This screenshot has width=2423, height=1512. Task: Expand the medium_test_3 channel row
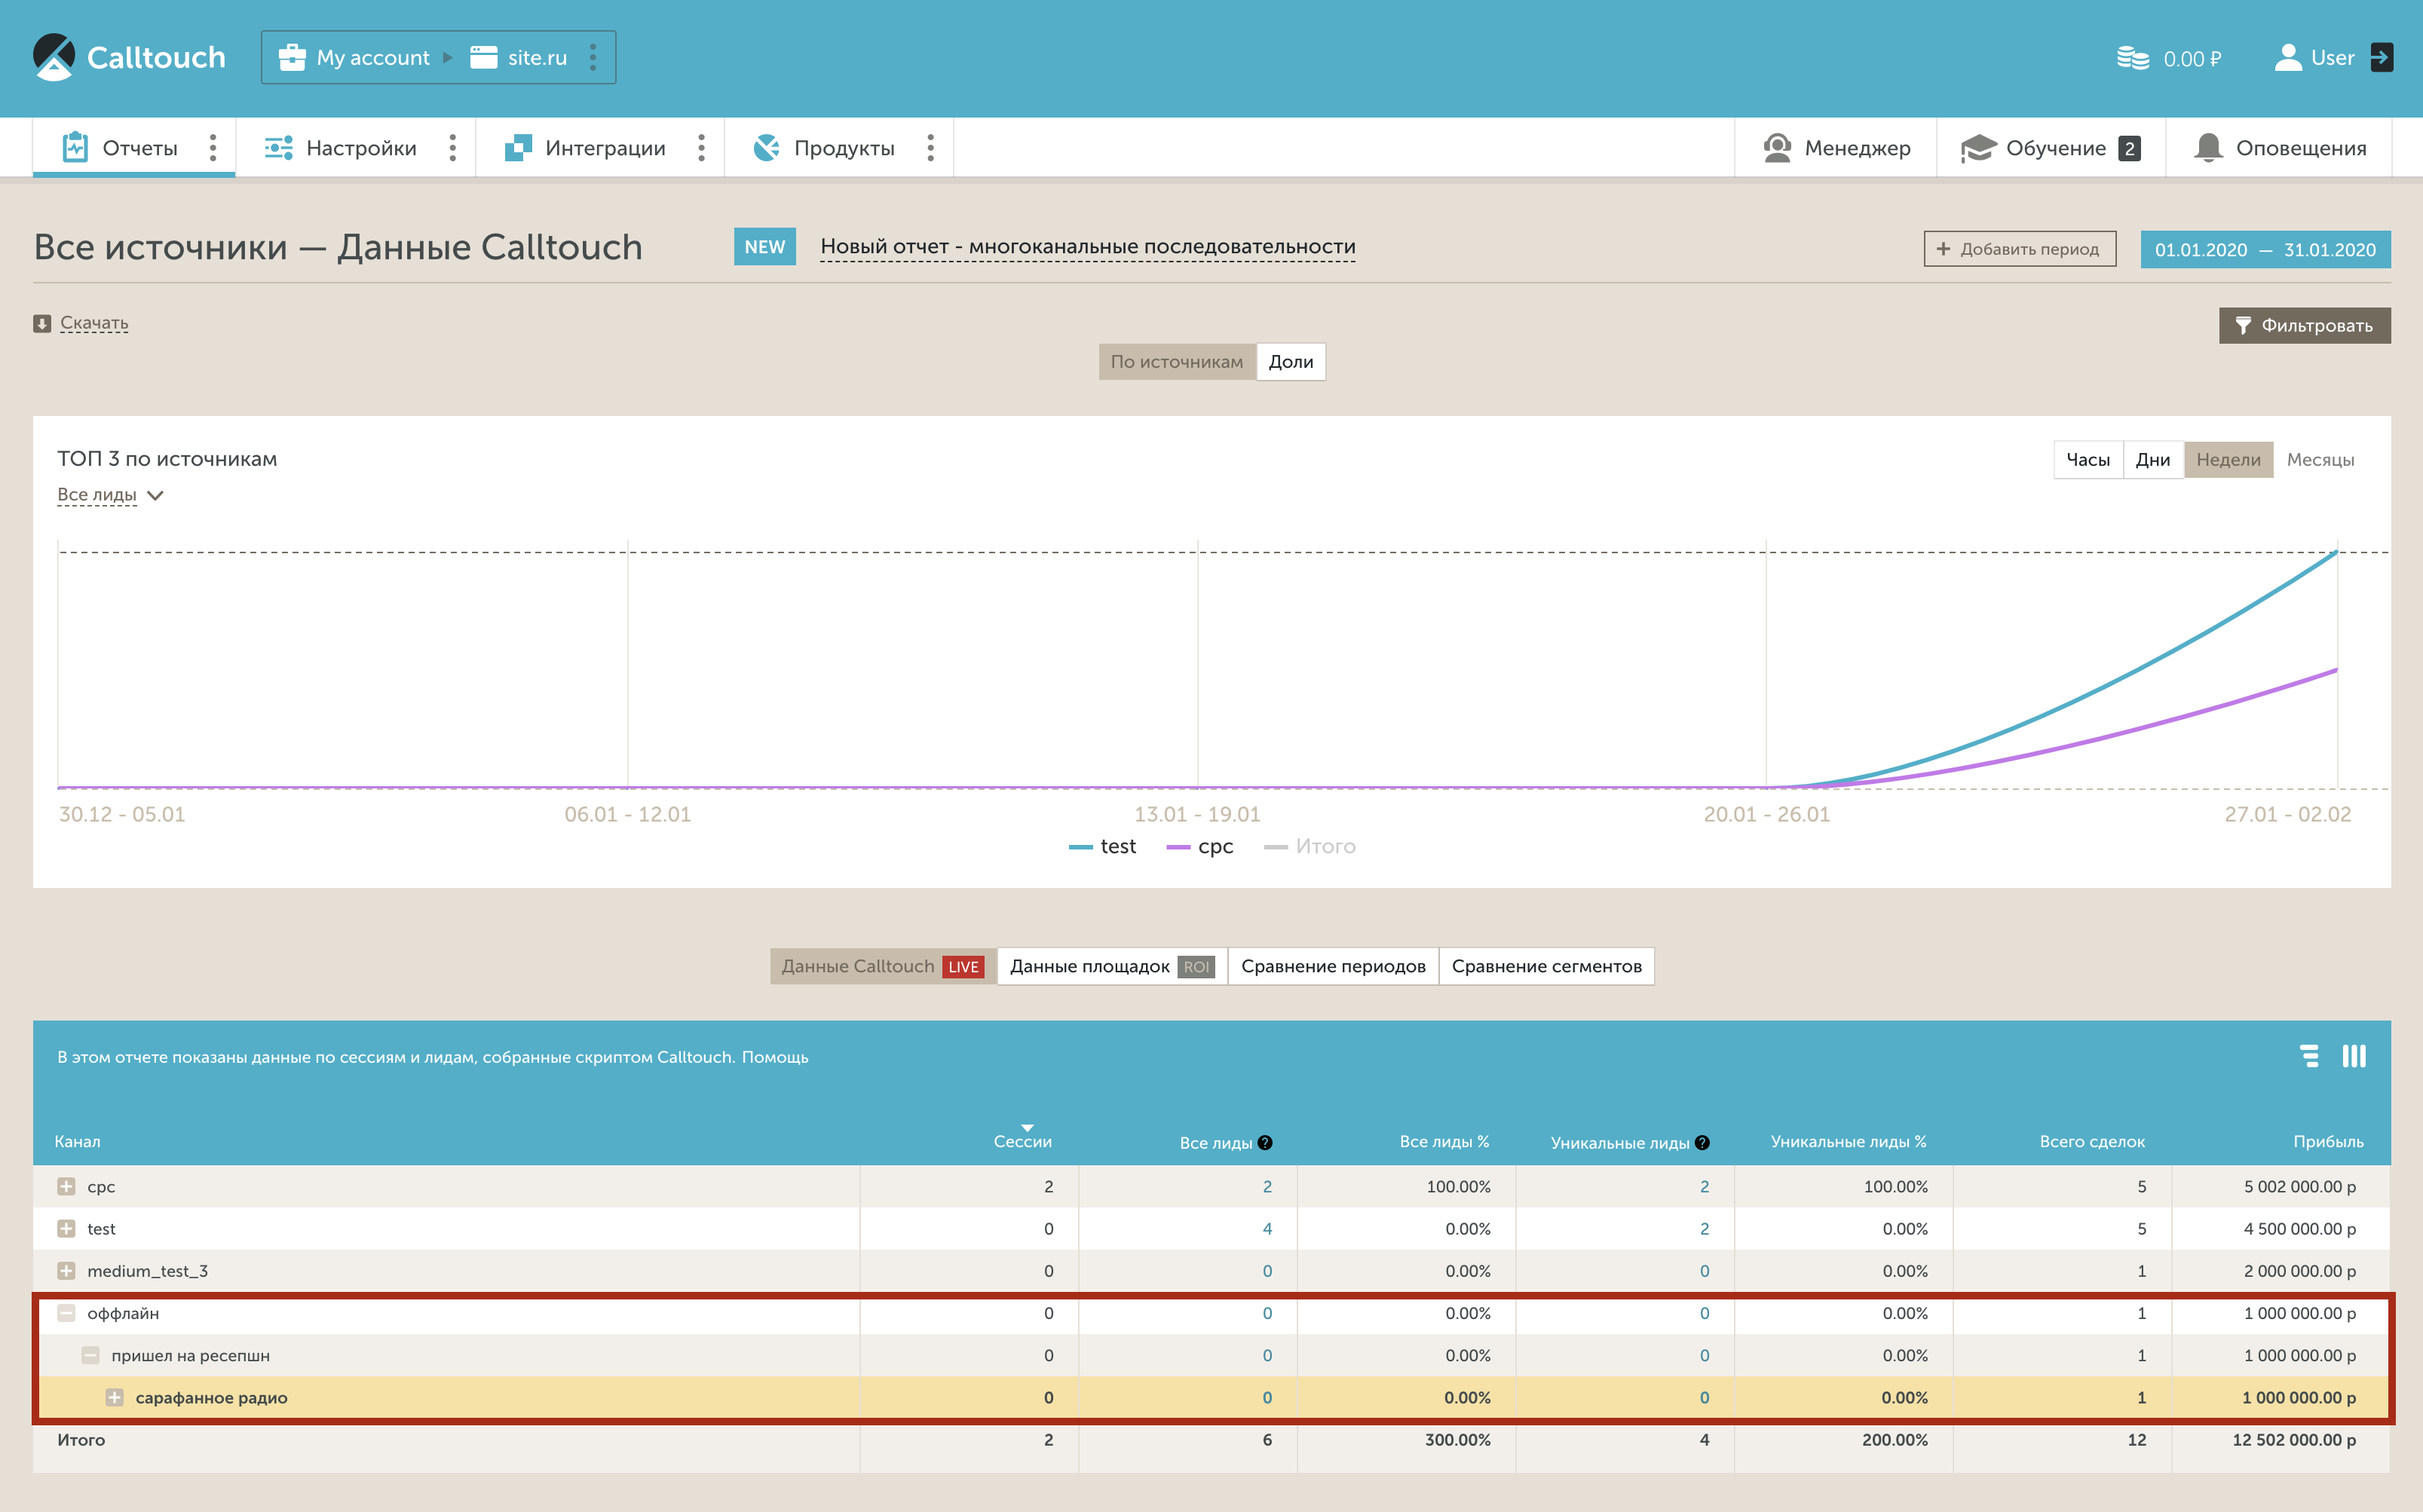coord(66,1271)
